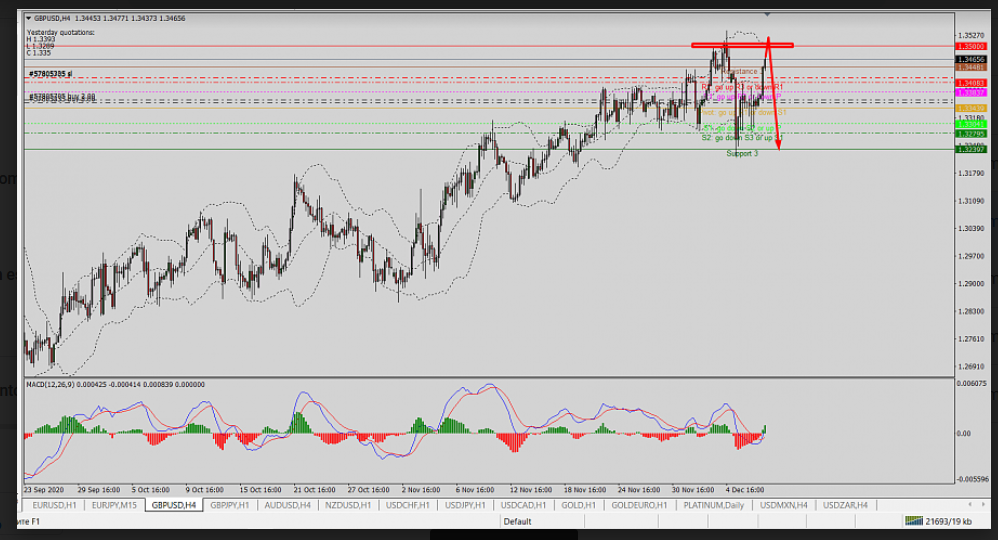998x540 pixels.
Task: Click the triangle icon beside GBPUSD,H4 title
Action: click(x=27, y=18)
